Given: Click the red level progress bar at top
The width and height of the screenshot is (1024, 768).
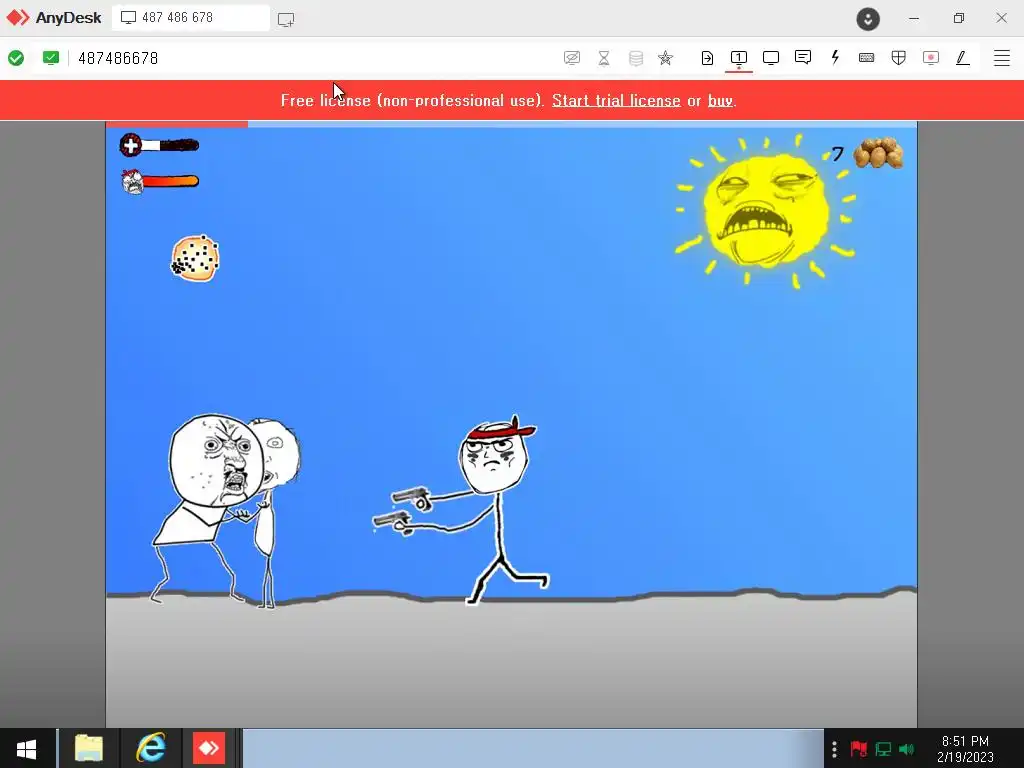Looking at the screenshot, I should point(177,124).
